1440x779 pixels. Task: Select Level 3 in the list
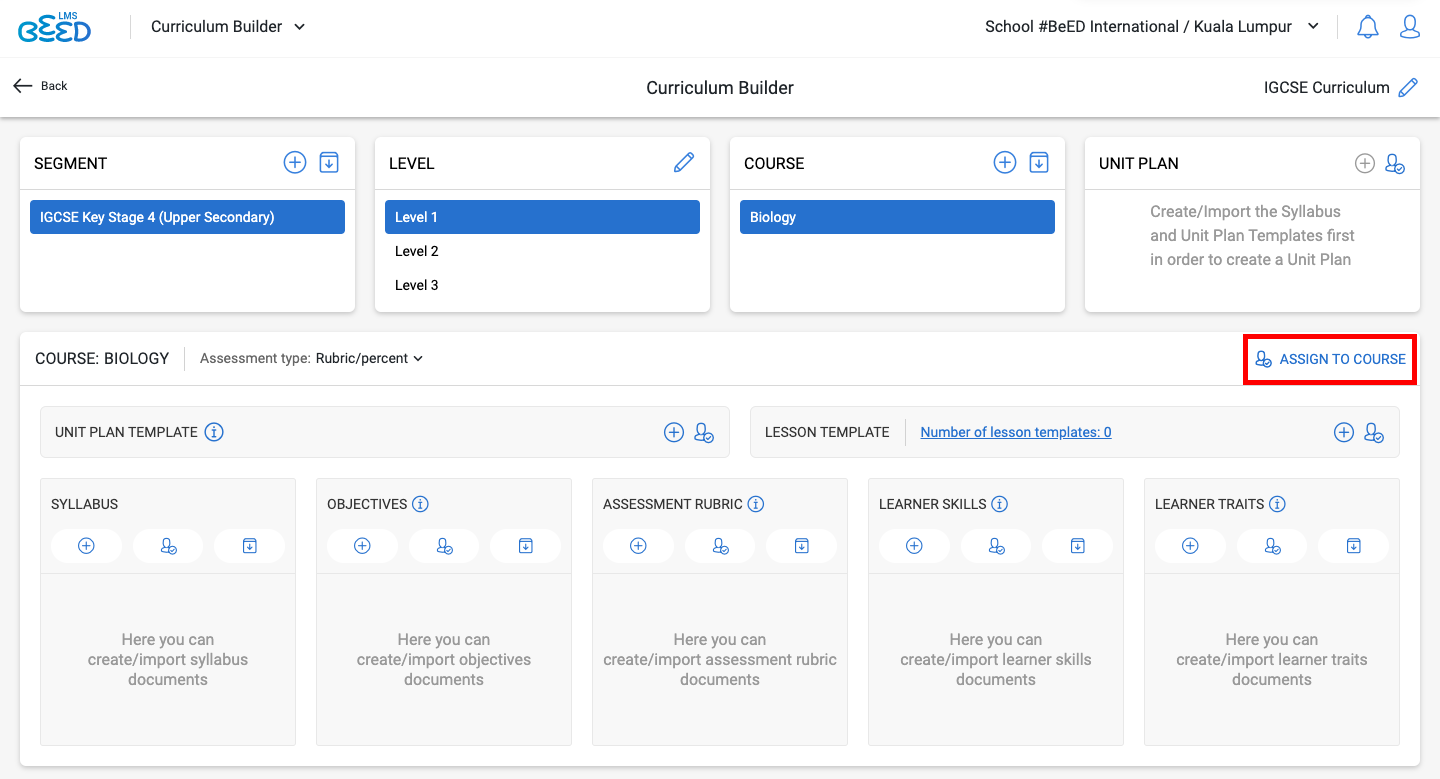click(x=417, y=285)
